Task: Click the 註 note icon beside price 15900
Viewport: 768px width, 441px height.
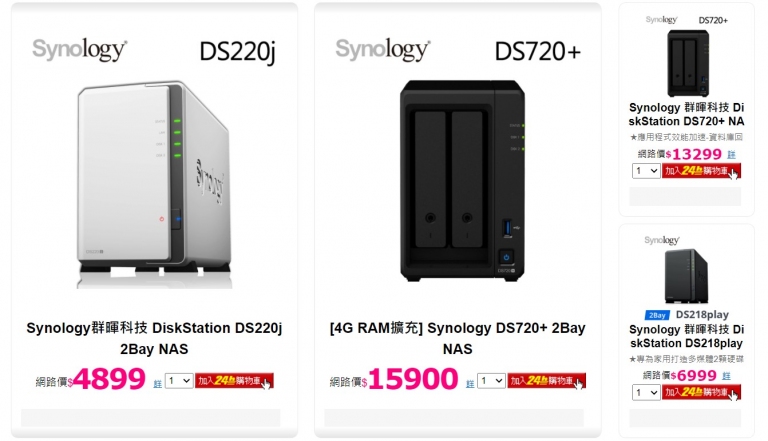Action: 470,384
